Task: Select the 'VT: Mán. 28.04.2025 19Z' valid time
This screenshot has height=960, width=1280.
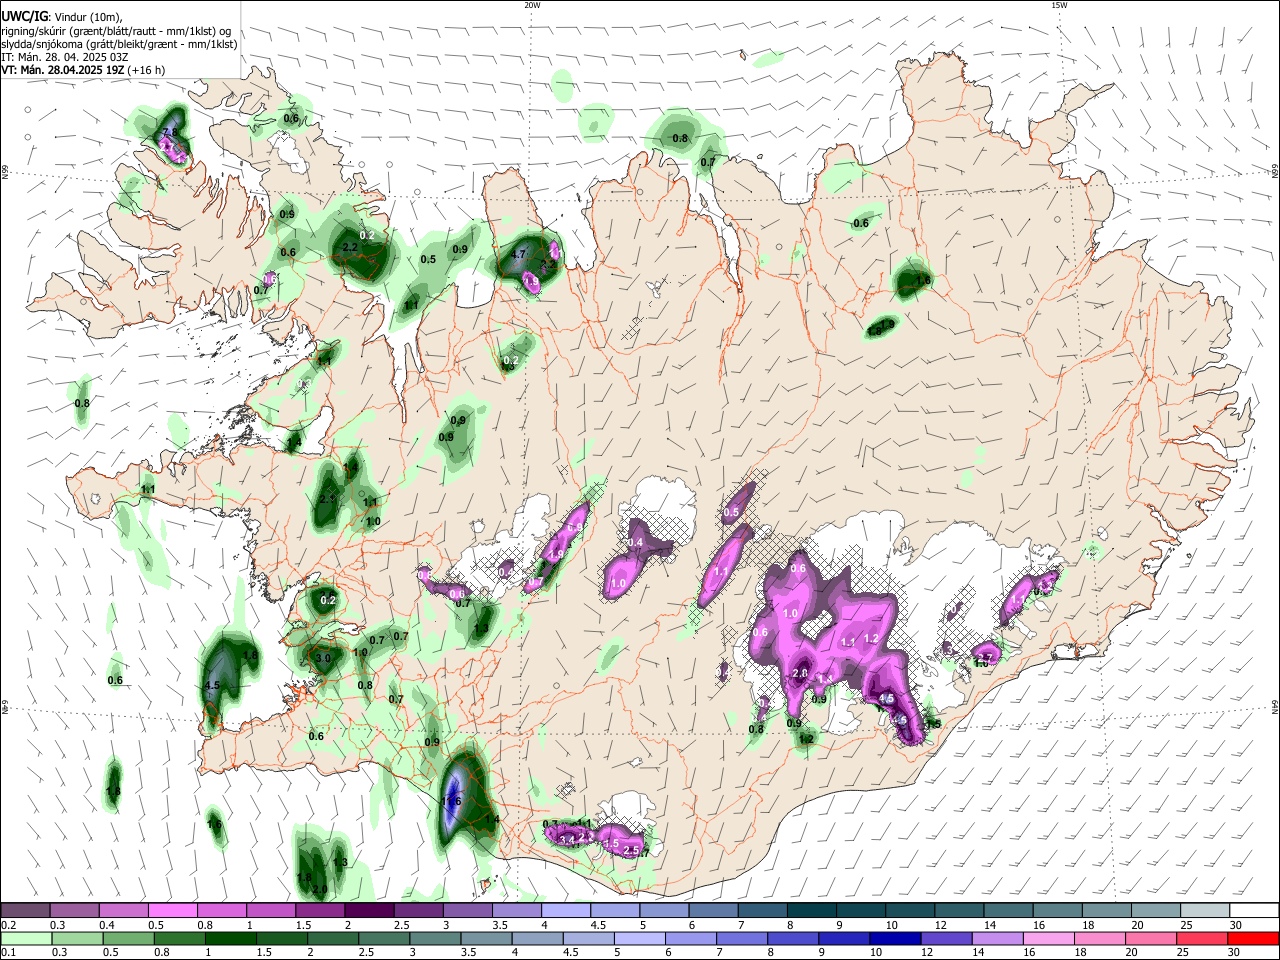Action: tap(62, 71)
